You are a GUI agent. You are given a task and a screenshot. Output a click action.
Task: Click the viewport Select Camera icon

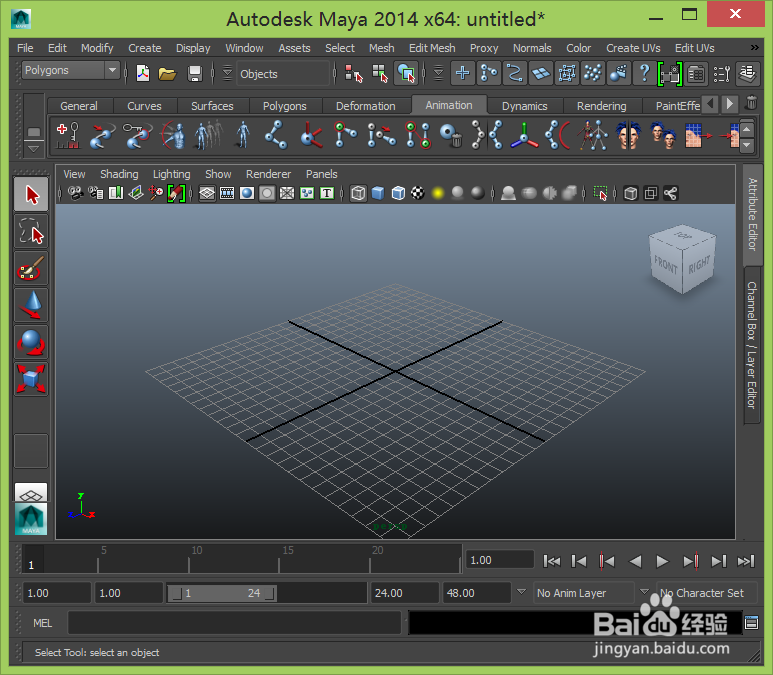(x=75, y=193)
